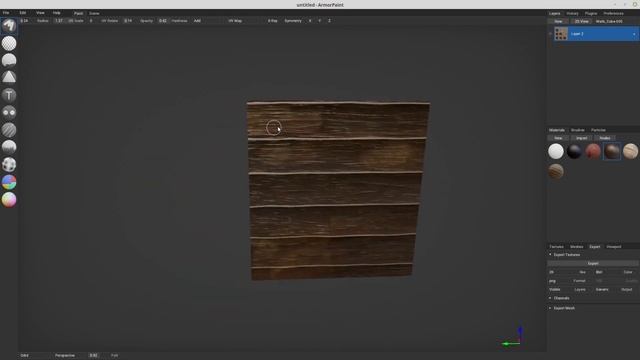Image resolution: width=640 pixels, height=360 pixels.
Task: Select the Fill tool
Action: [9, 60]
